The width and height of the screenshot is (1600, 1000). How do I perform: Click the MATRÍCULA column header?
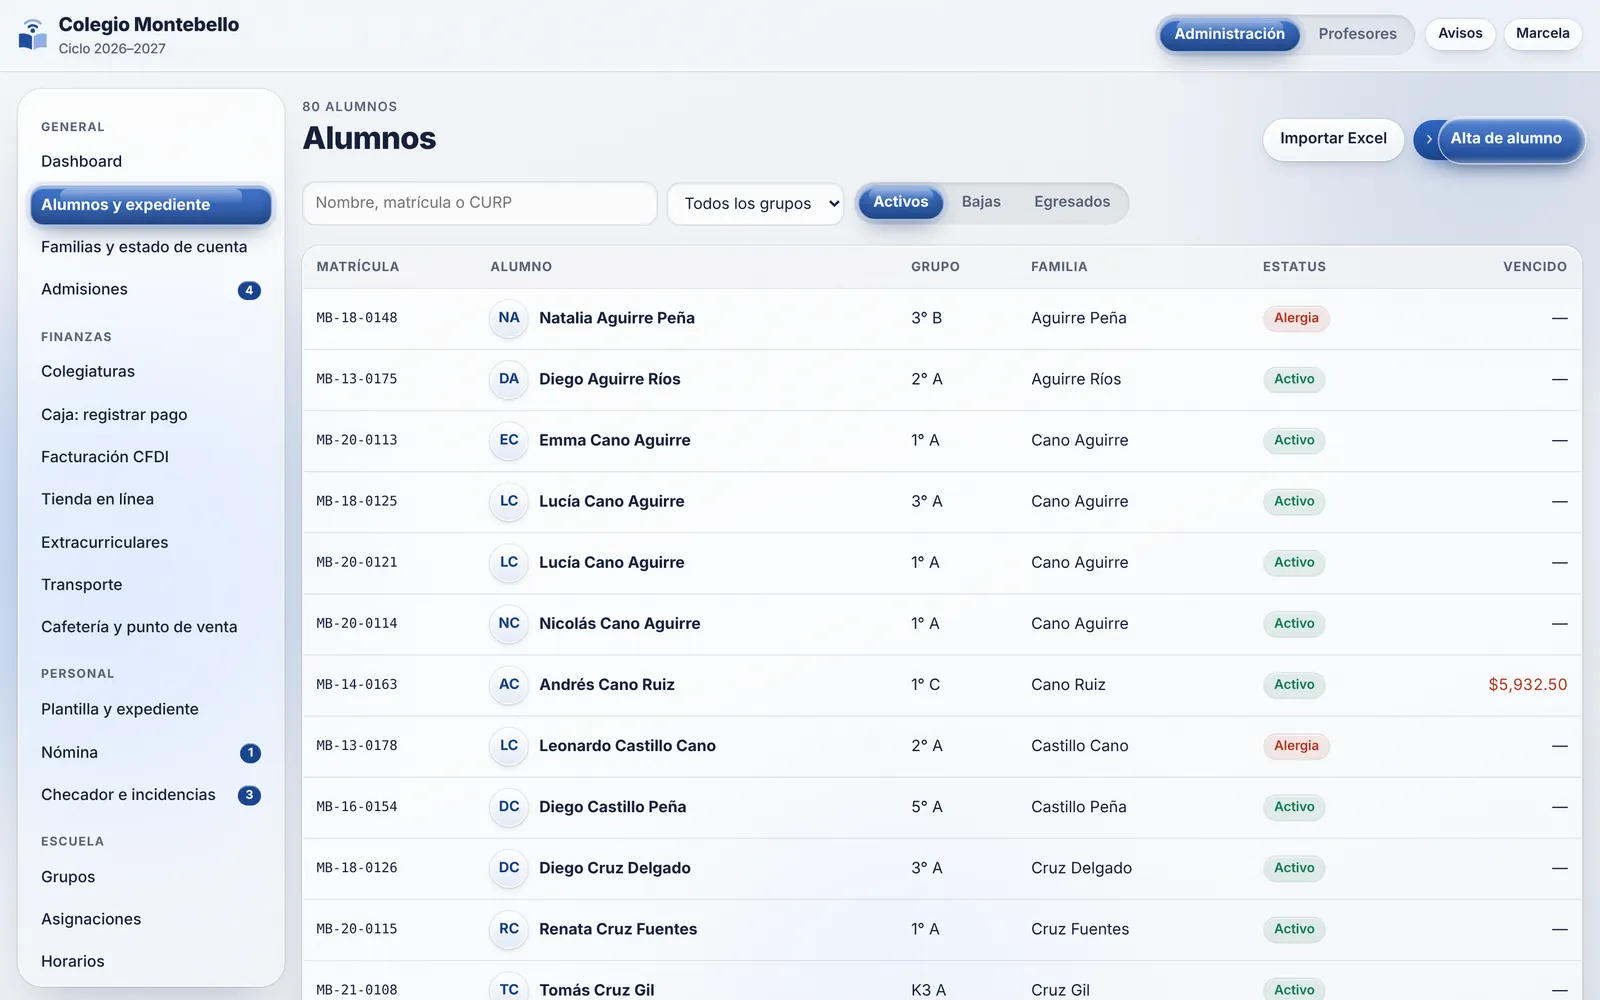coord(358,267)
